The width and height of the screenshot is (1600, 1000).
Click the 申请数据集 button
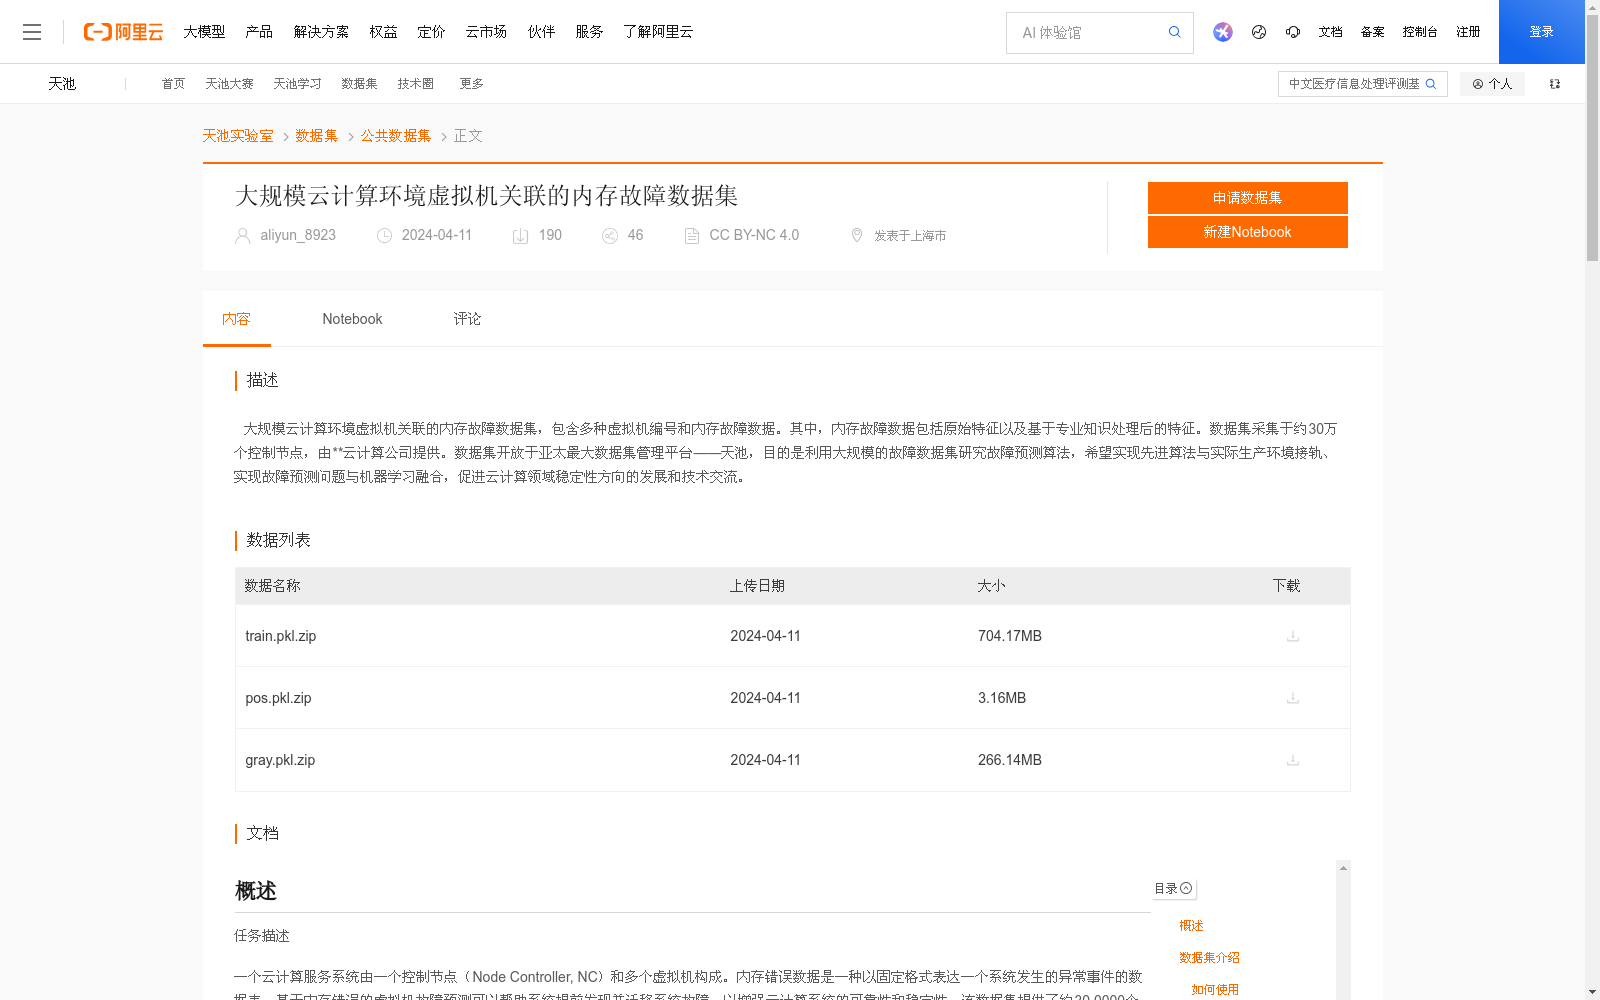click(x=1247, y=198)
